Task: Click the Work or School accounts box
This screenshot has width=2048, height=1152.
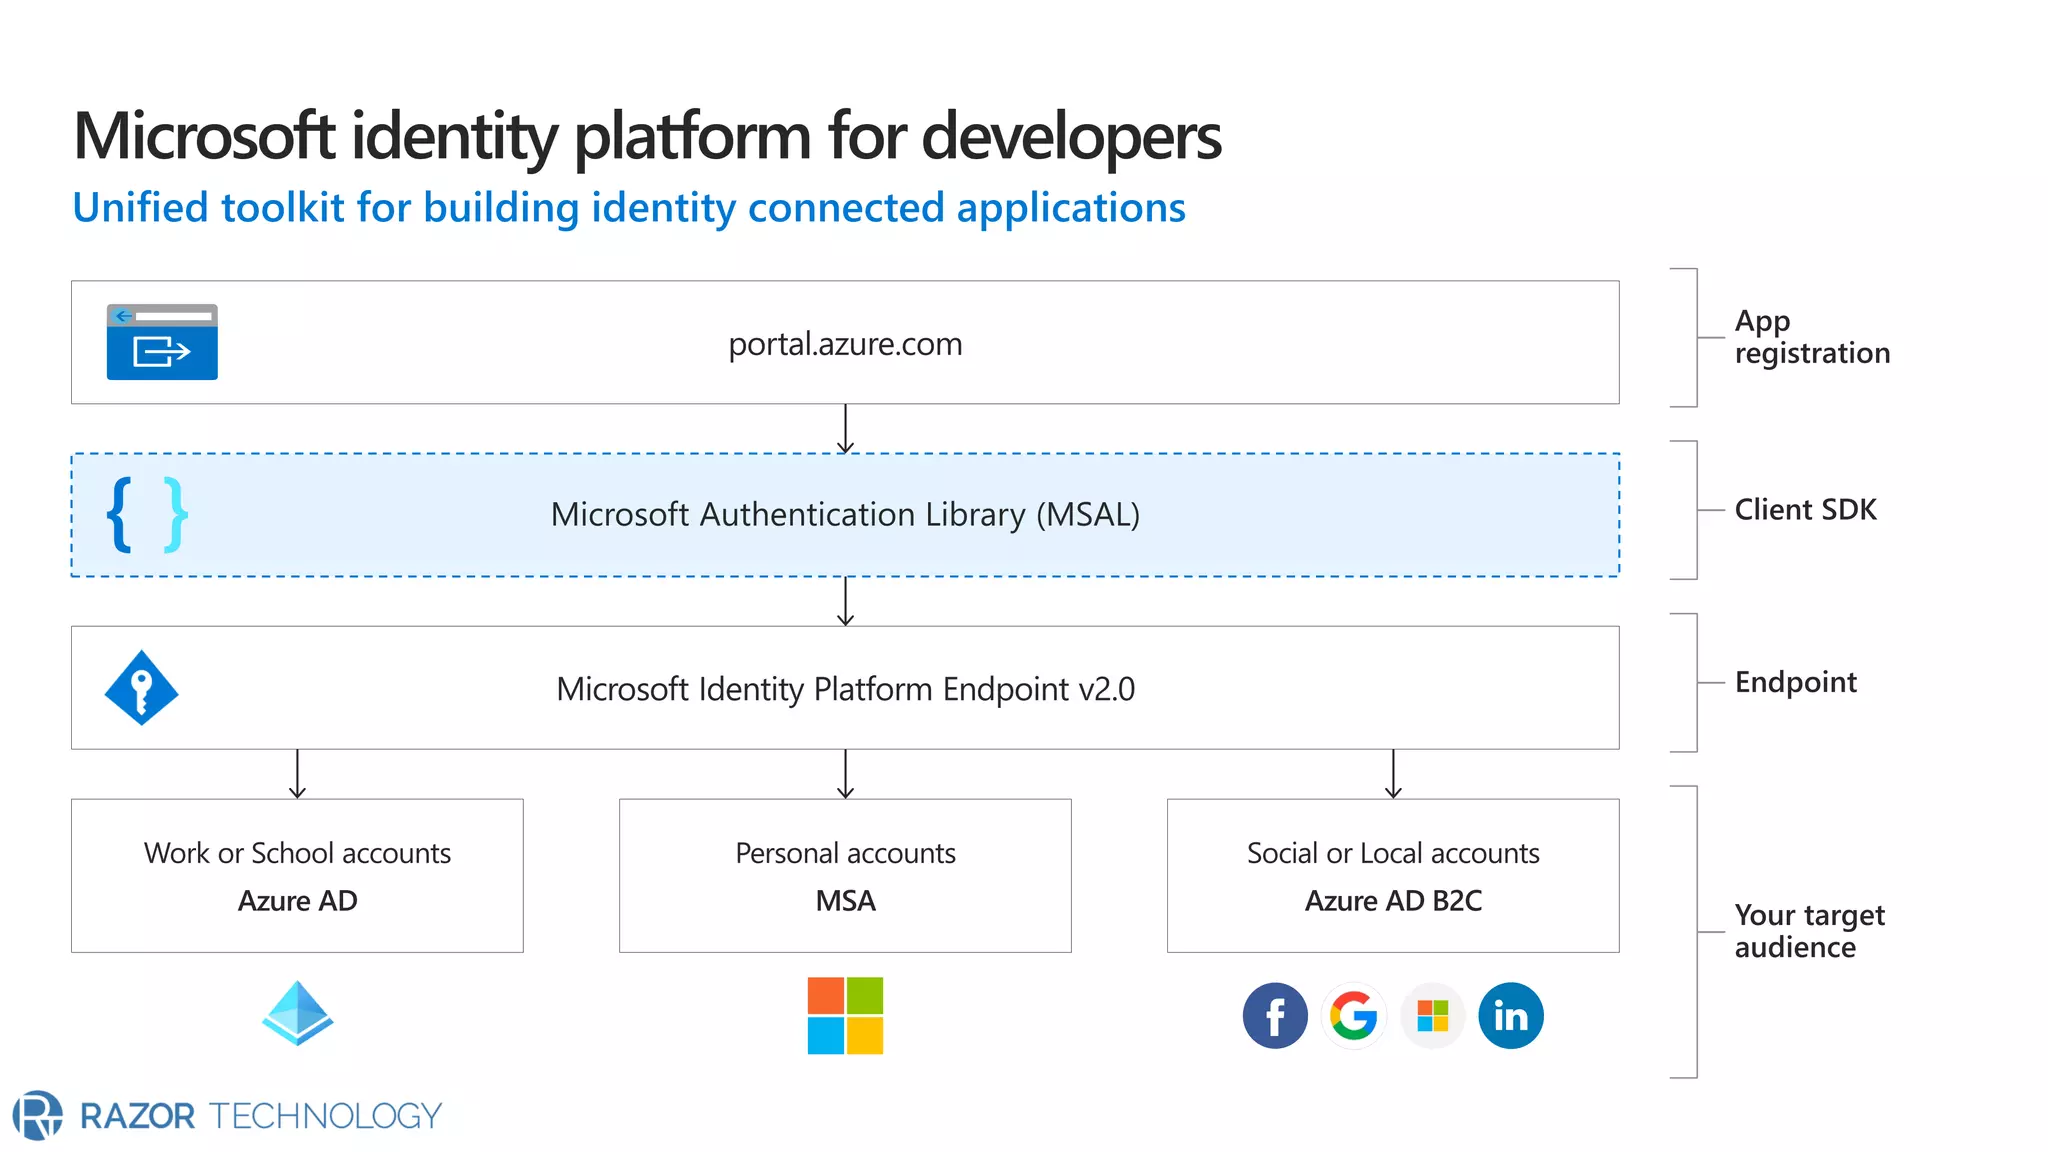Action: coord(297,875)
